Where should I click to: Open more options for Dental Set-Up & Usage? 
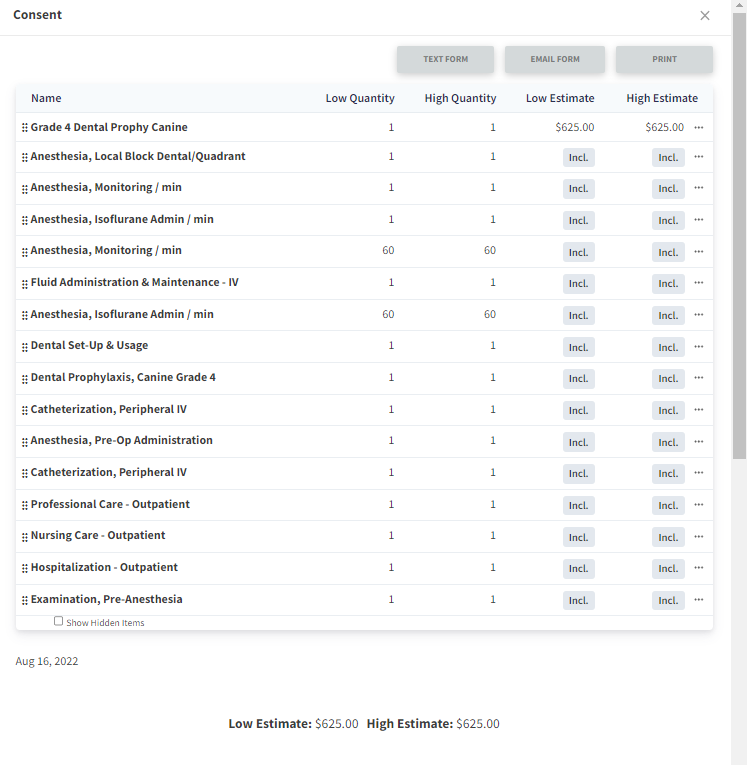point(699,346)
